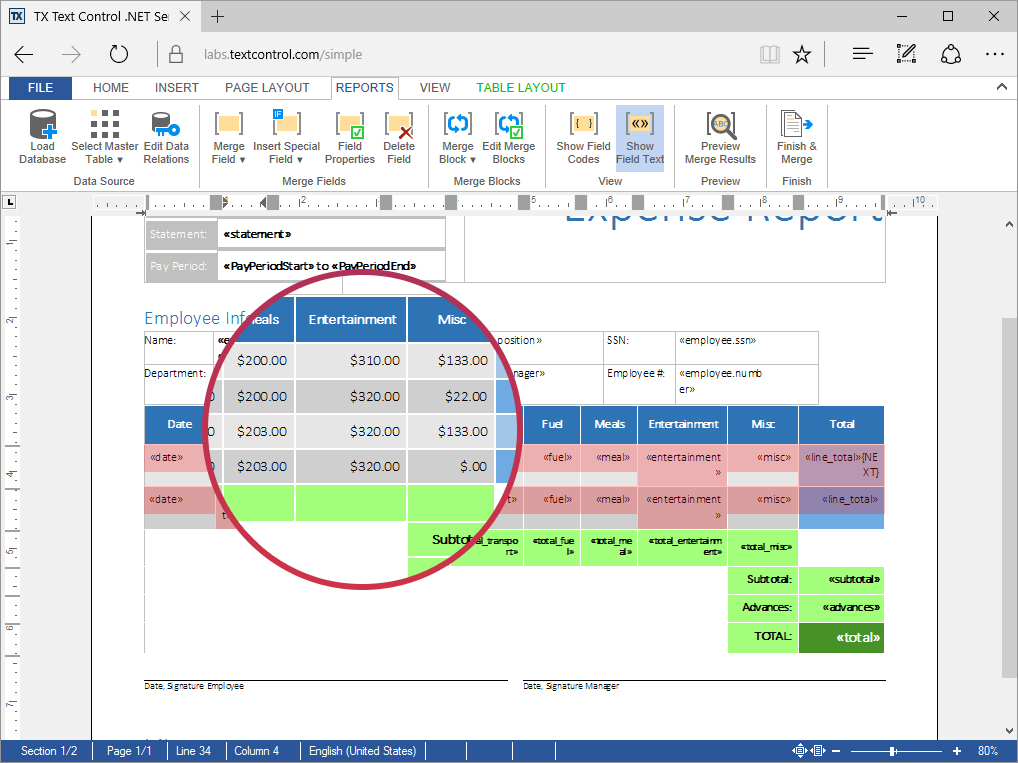Screen dimensions: 1018x763
Task: Open the TABLE LAYOUT tab
Action: click(520, 88)
